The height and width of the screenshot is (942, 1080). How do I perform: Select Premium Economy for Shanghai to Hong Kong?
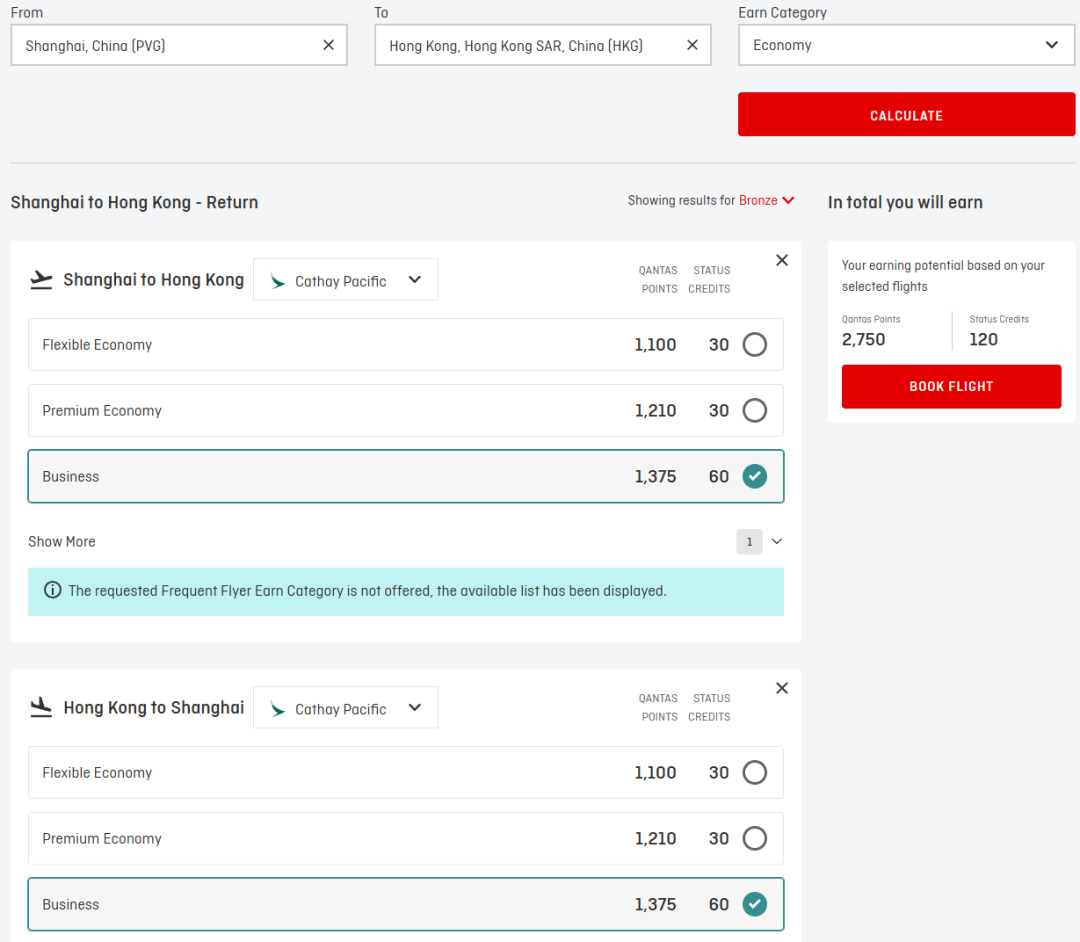[x=754, y=411]
